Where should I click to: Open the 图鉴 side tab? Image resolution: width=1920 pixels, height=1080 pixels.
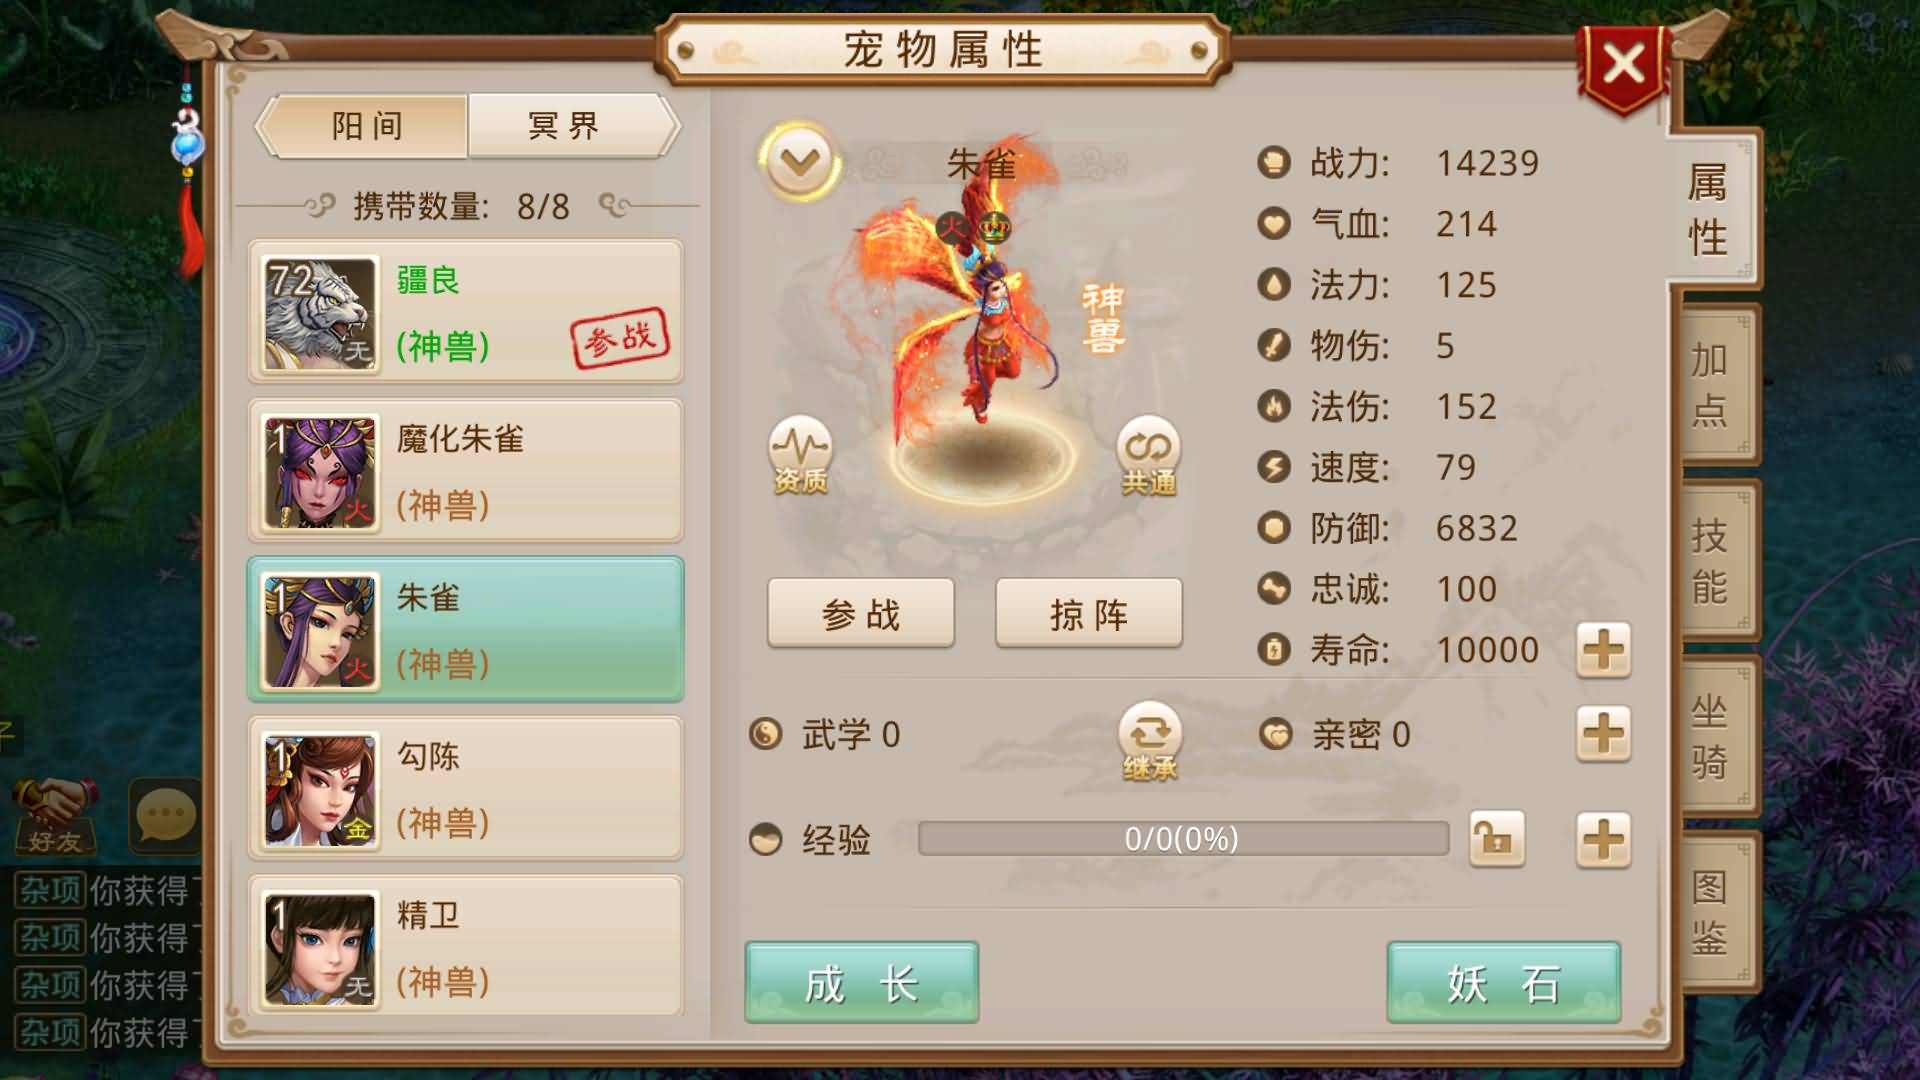[x=1712, y=912]
